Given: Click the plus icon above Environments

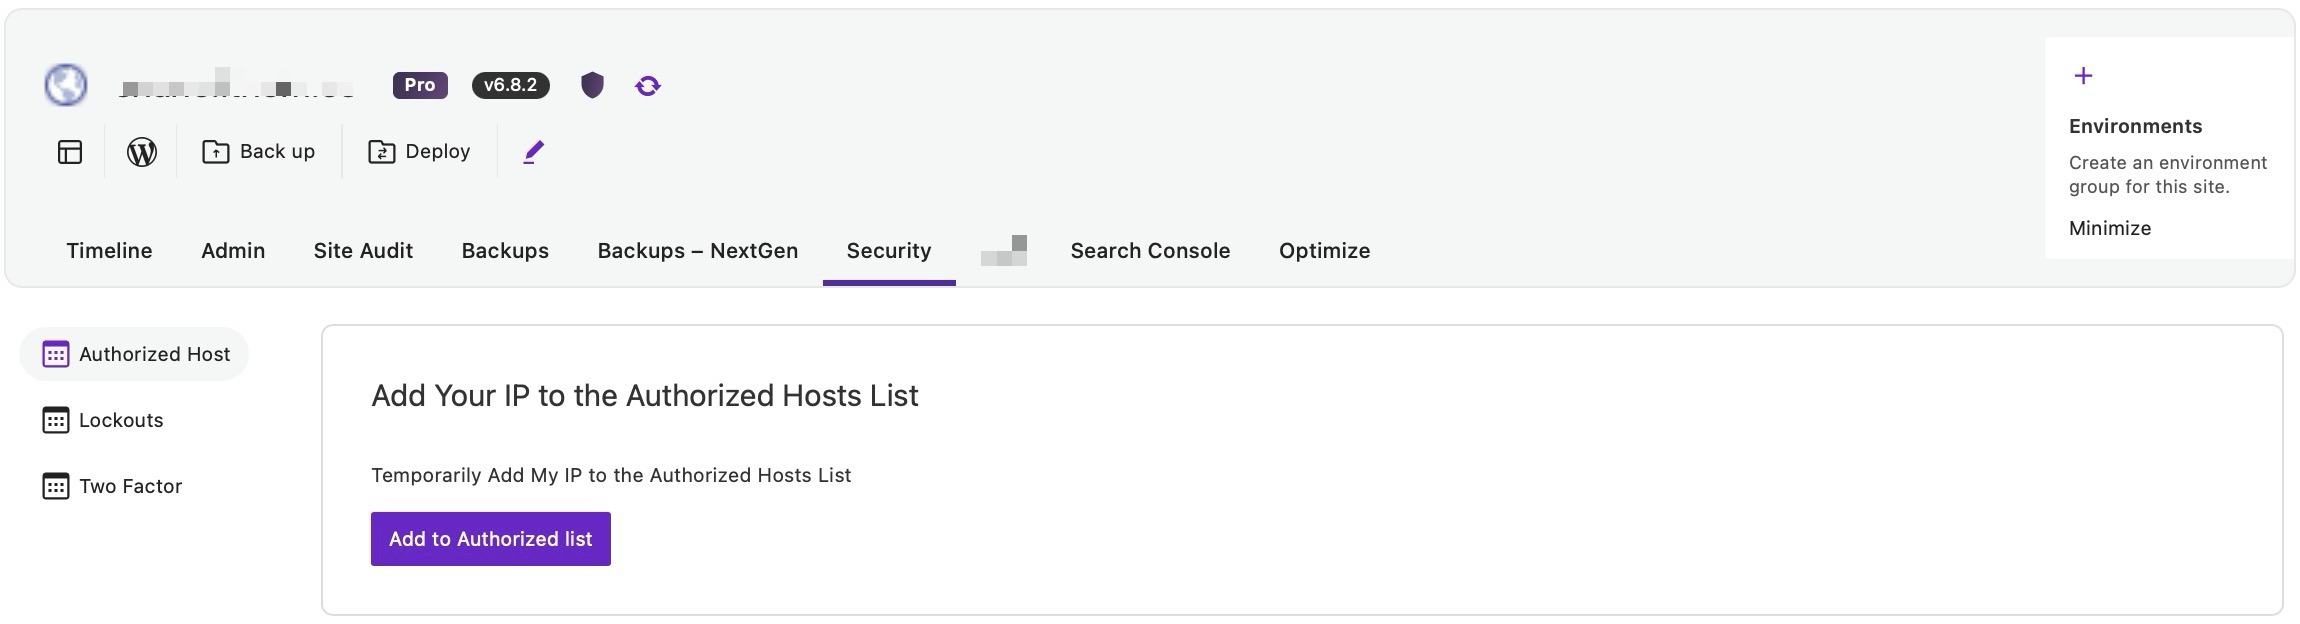Looking at the screenshot, I should (2084, 76).
